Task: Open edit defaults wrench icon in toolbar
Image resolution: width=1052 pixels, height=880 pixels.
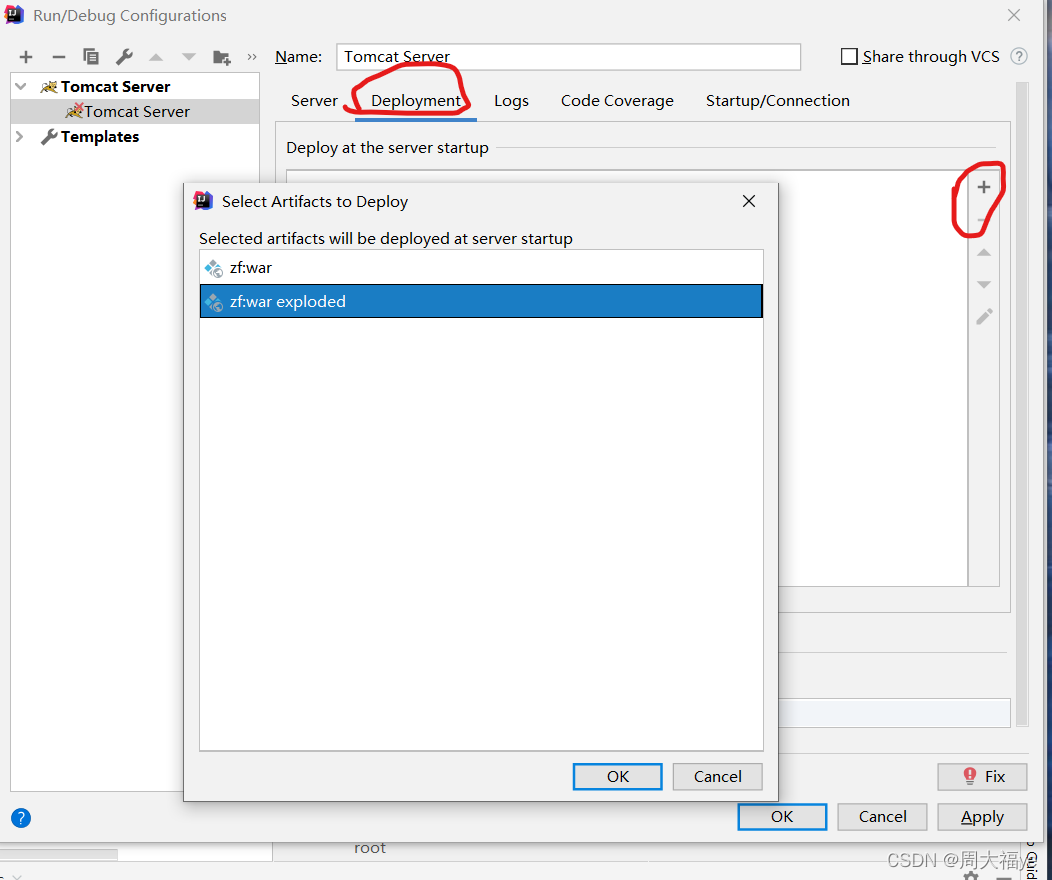Action: click(x=124, y=57)
